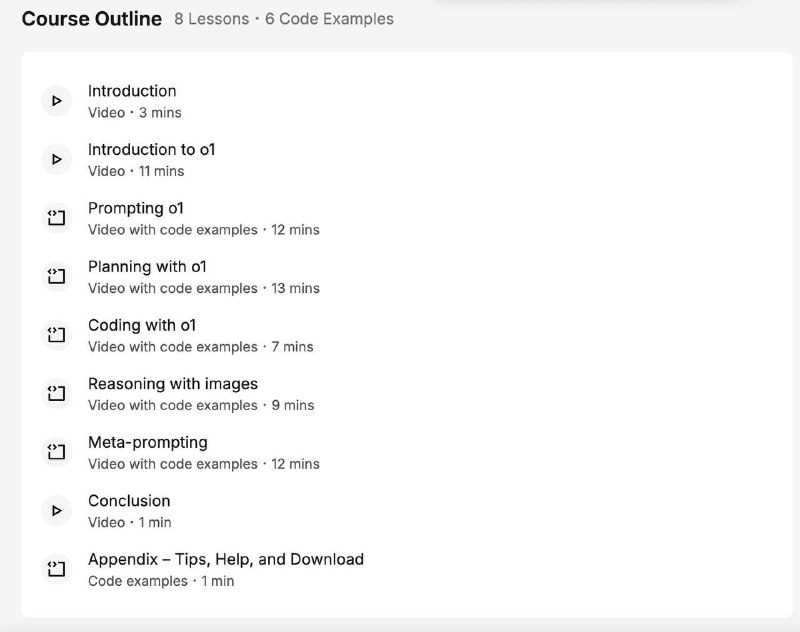Screen dimensions: 800x632
Task: Open the Reasoning with images lesson
Action: (173, 384)
